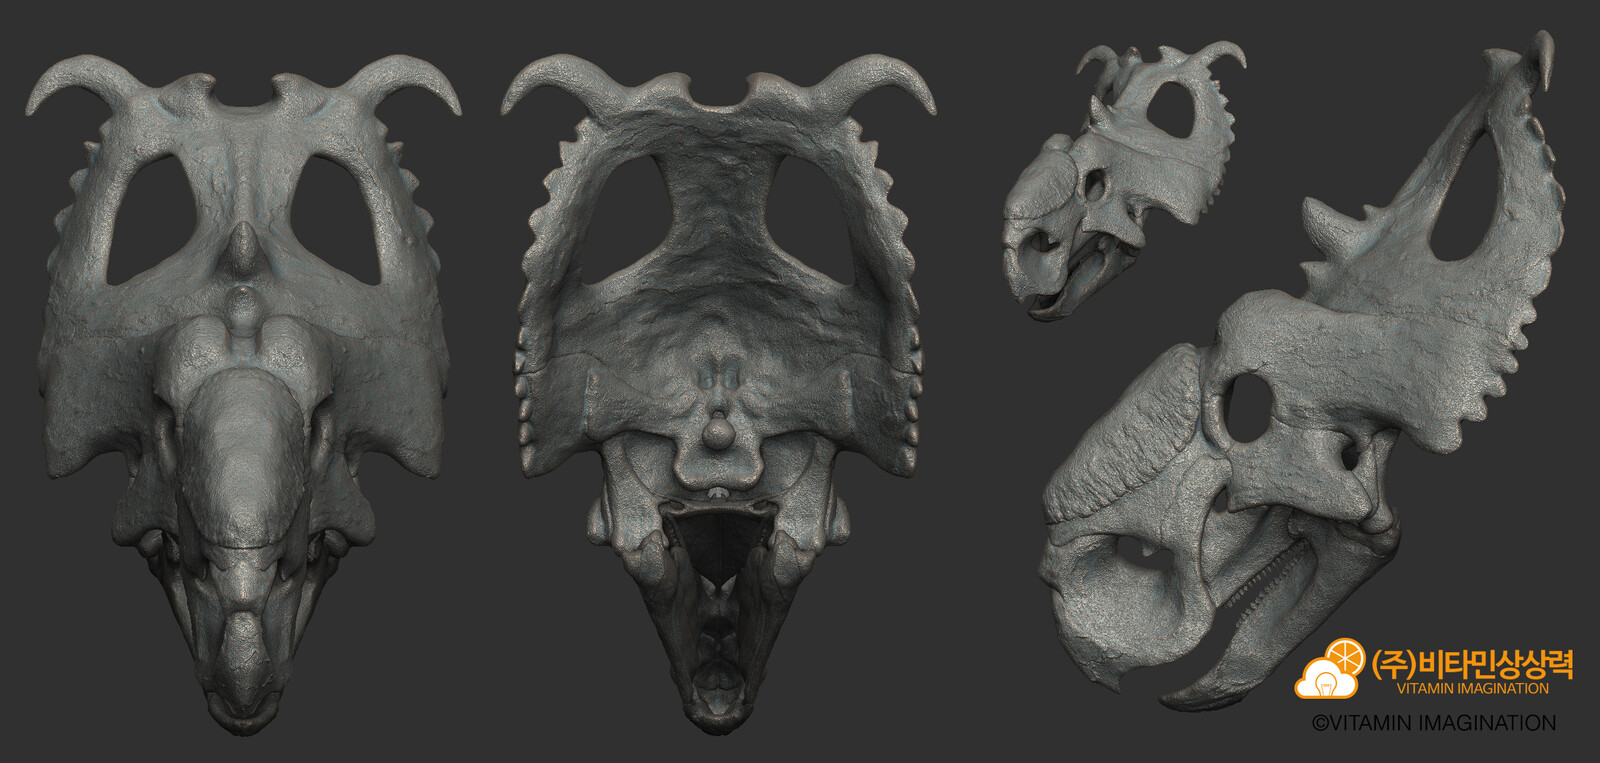
Task: Click the small three-quarter view skull render
Action: pos(1125,180)
